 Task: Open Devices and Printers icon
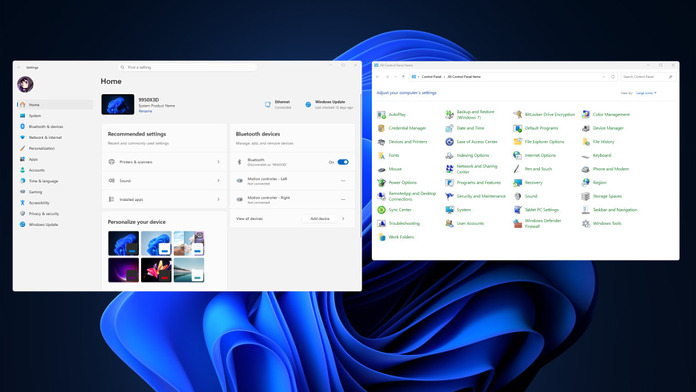click(381, 142)
